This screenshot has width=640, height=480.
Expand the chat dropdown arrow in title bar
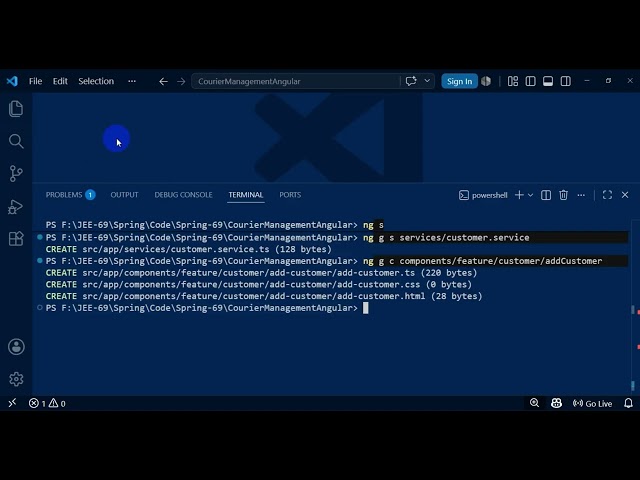pyautogui.click(x=427, y=81)
